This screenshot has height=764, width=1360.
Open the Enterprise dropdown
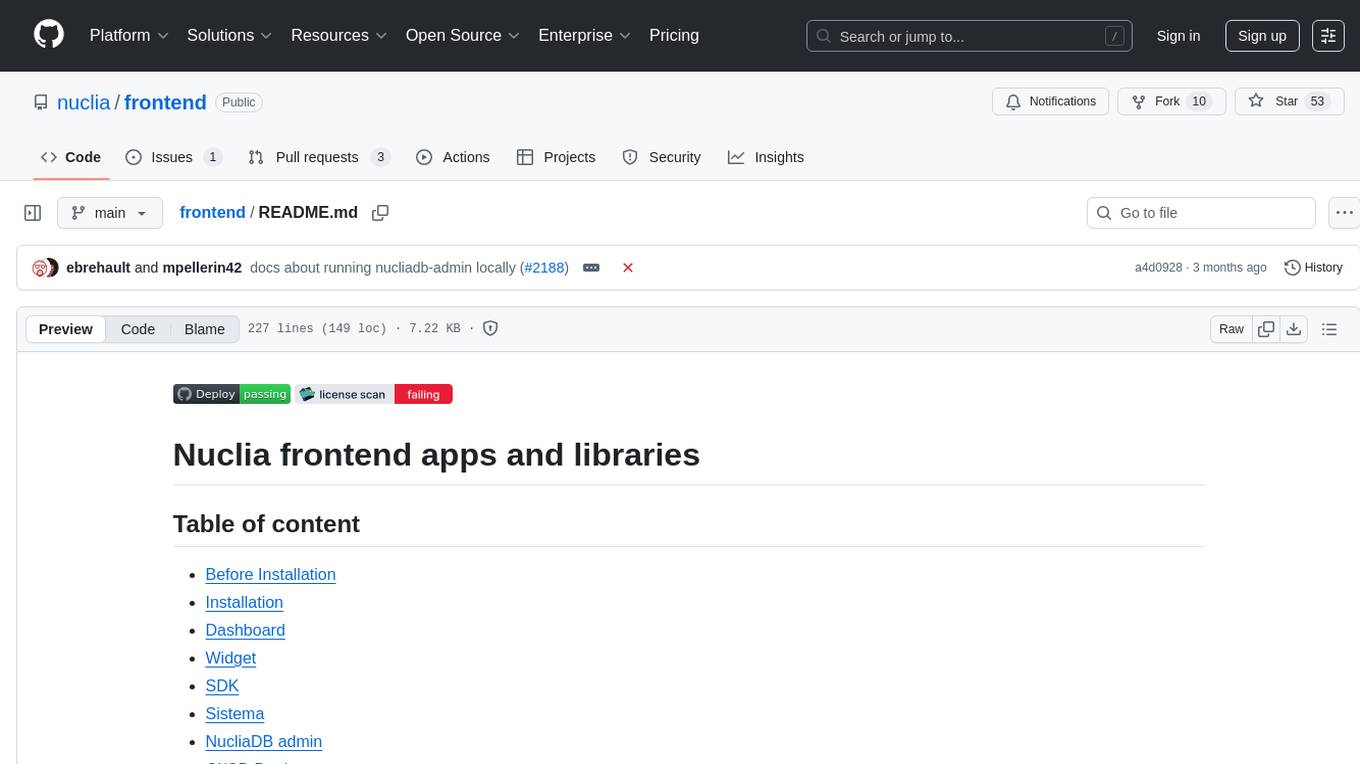pos(584,35)
